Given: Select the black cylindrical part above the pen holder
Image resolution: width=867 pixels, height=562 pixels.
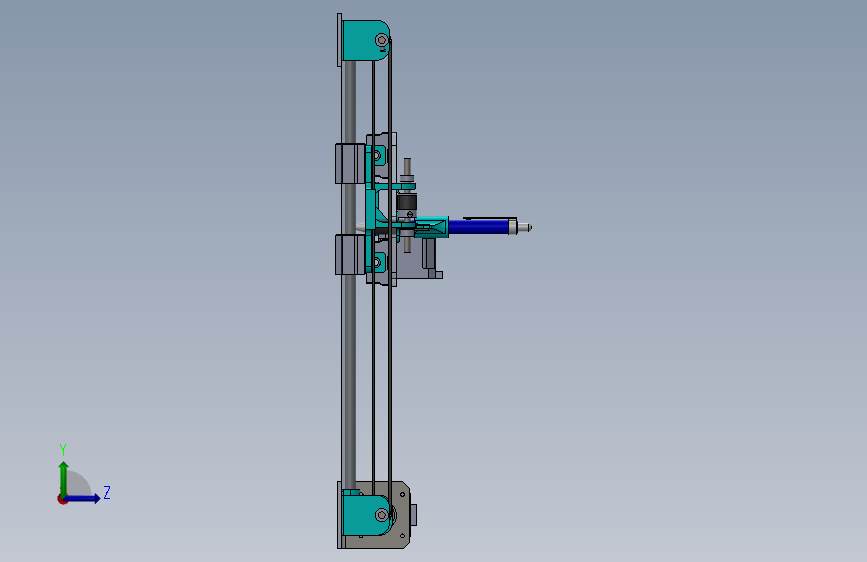Looking at the screenshot, I should [407, 202].
